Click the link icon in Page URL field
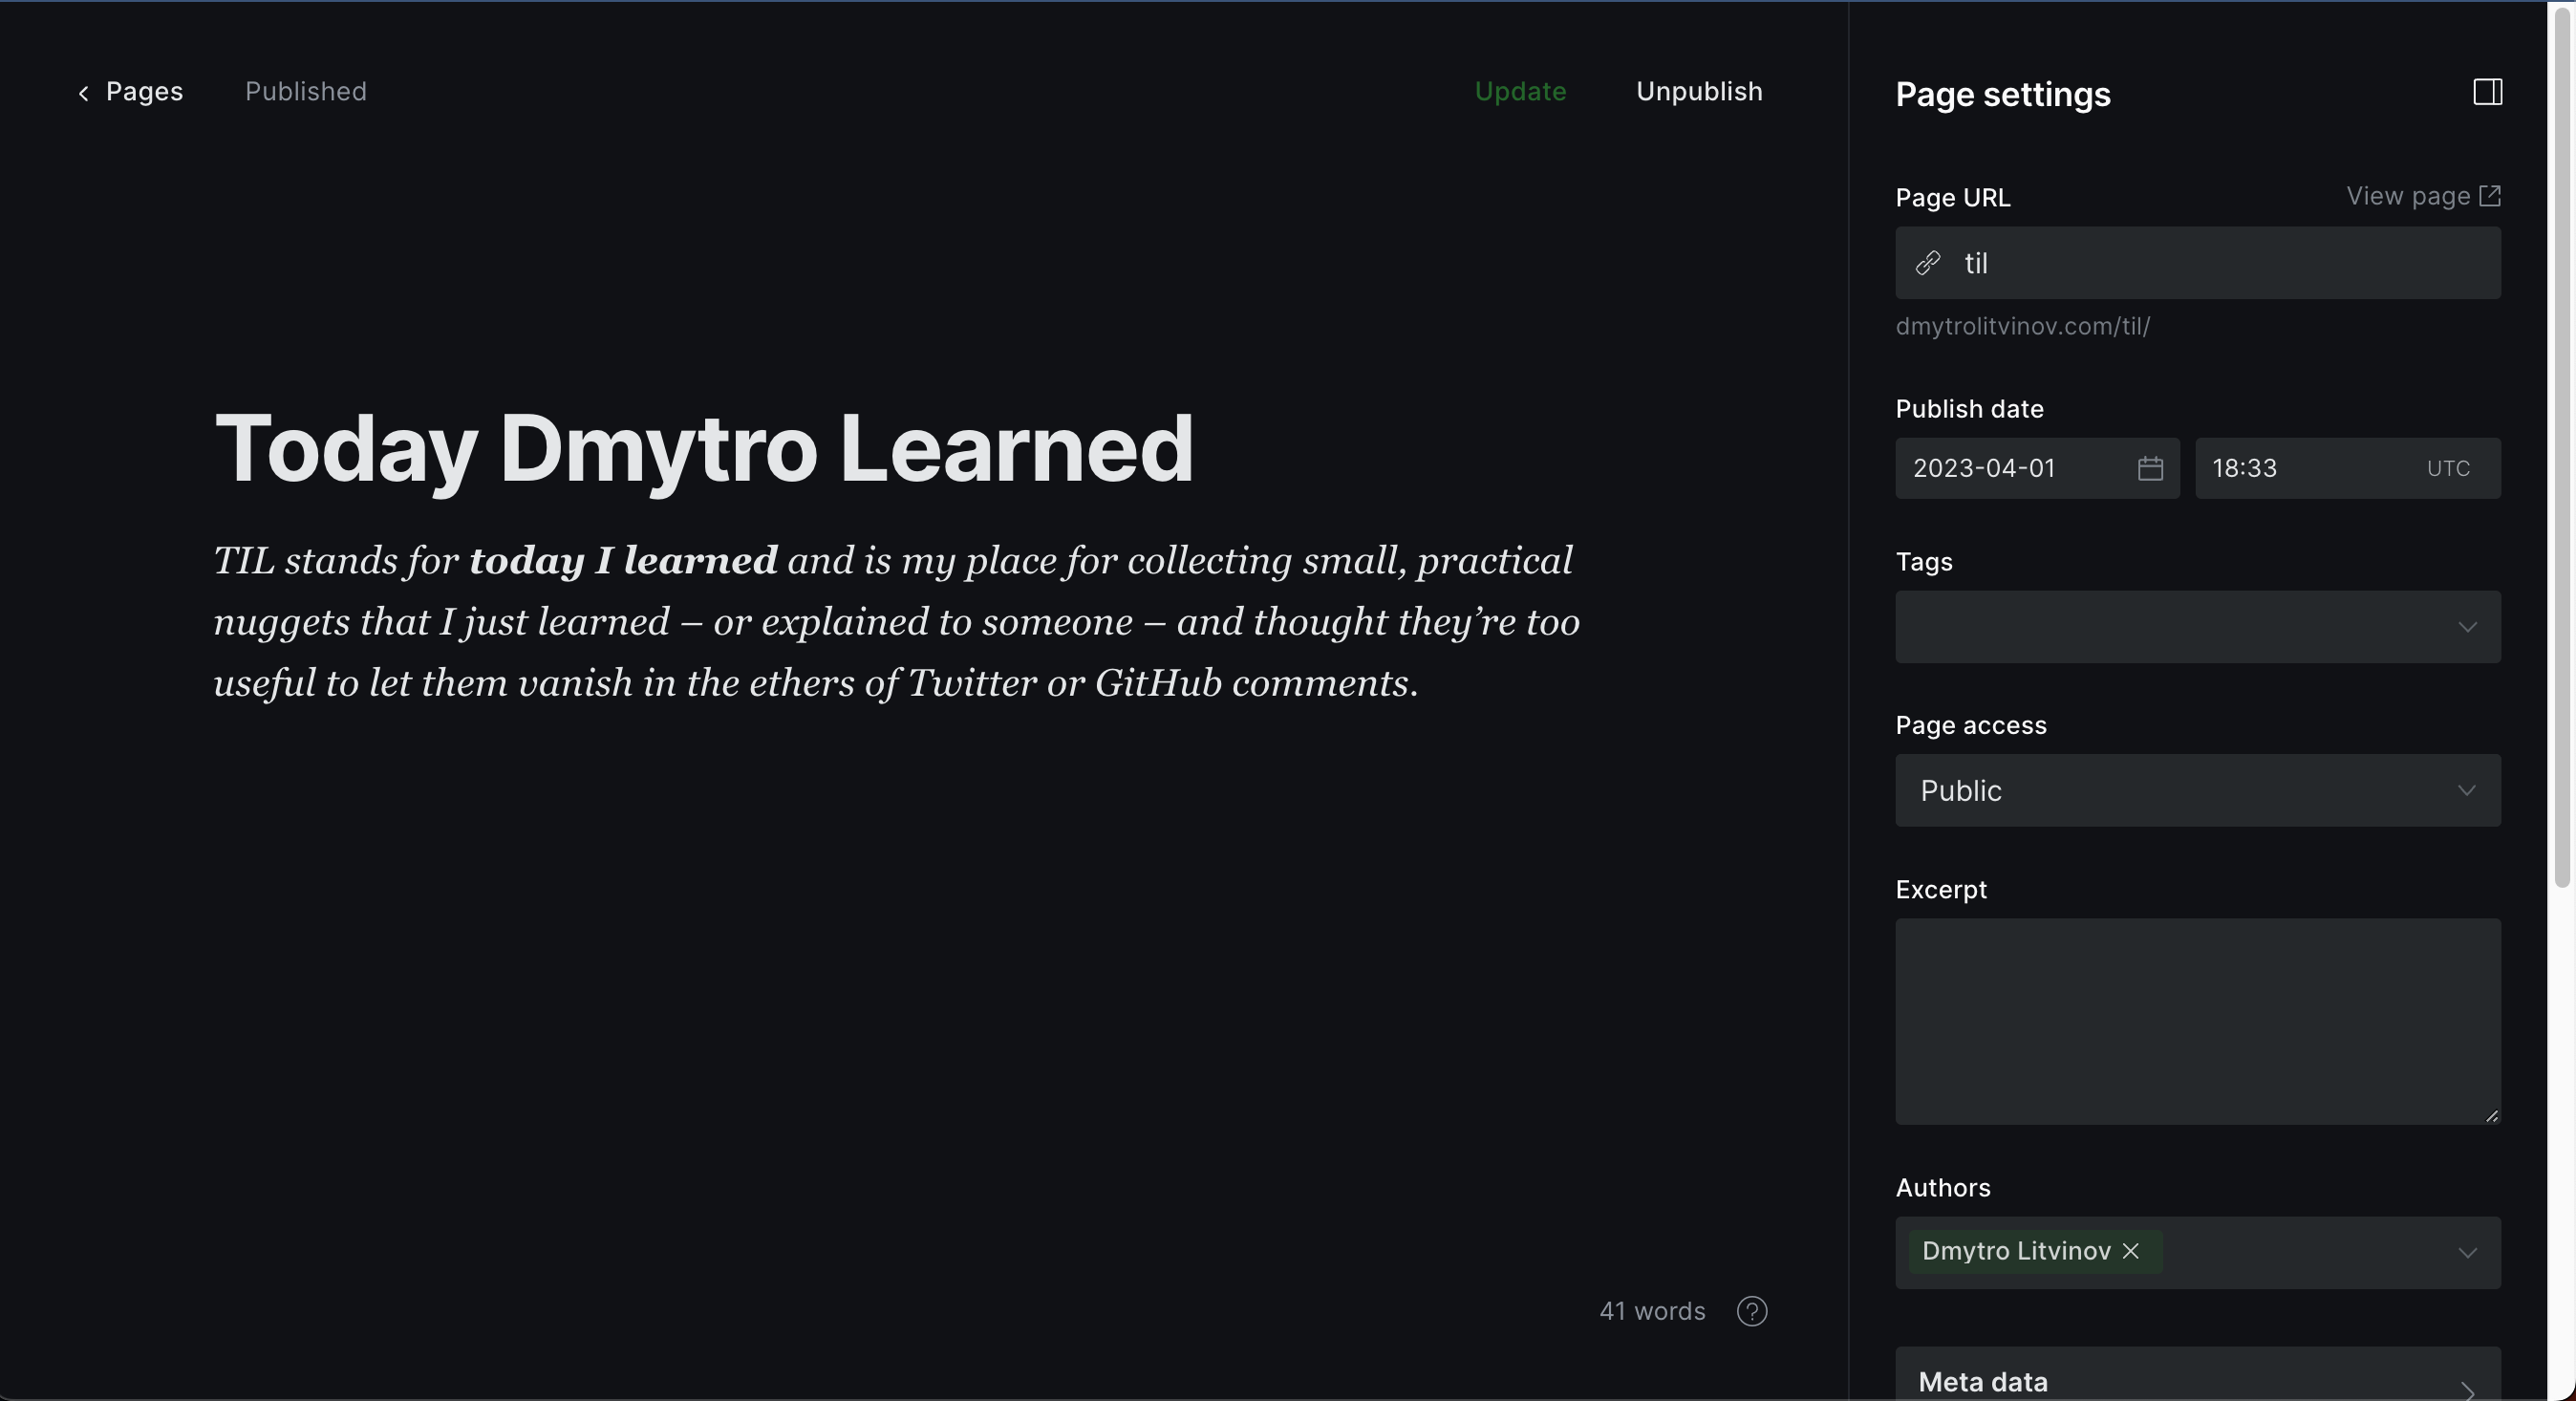This screenshot has height=1401, width=2576. 1927,263
